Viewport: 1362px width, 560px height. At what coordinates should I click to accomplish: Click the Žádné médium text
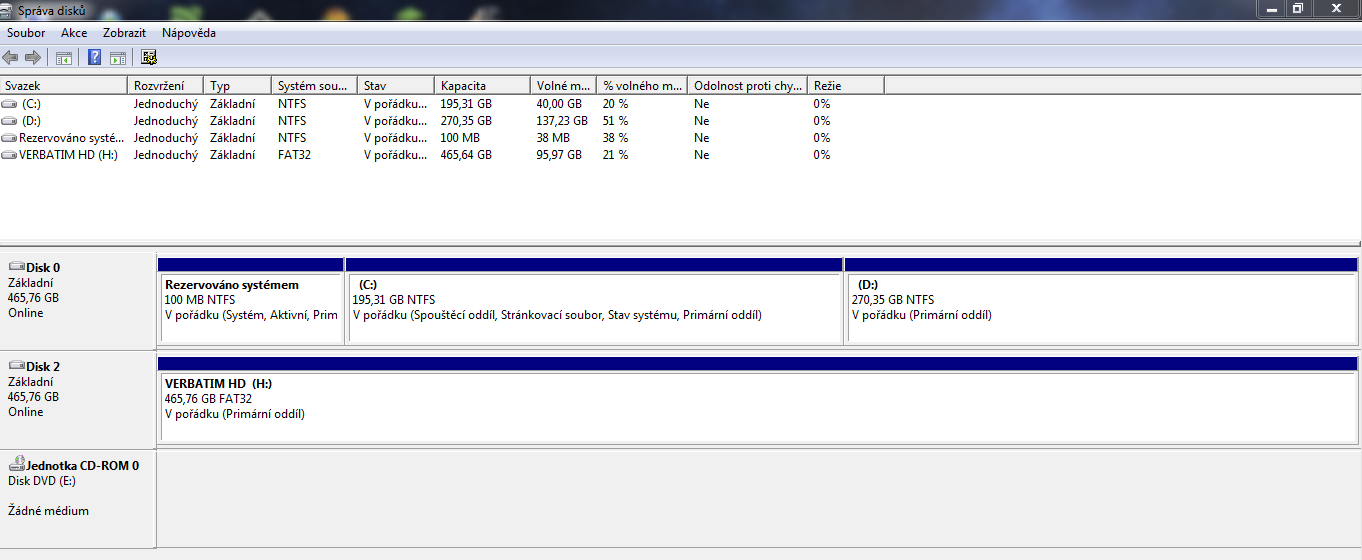(x=48, y=511)
